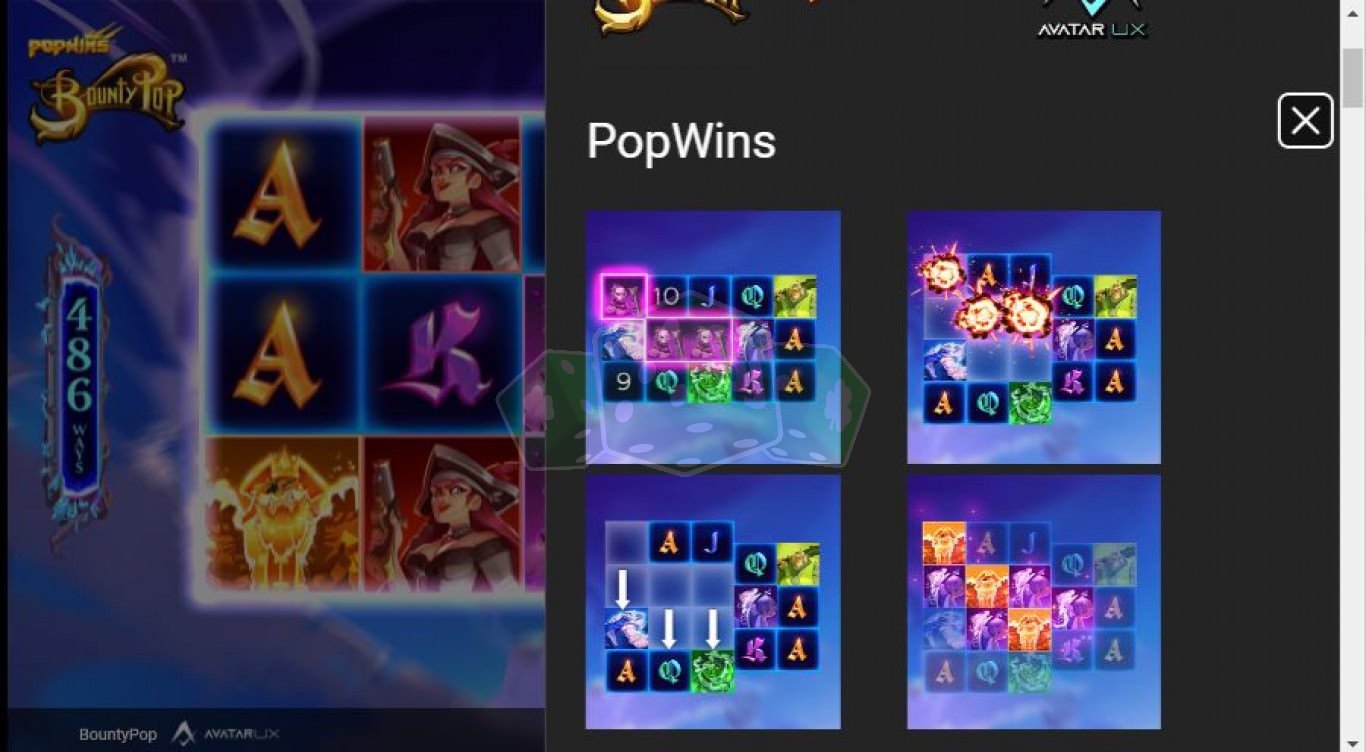Open first PopWins tutorial image with highlighted symbols
This screenshot has width=1366, height=752.
(x=713, y=337)
